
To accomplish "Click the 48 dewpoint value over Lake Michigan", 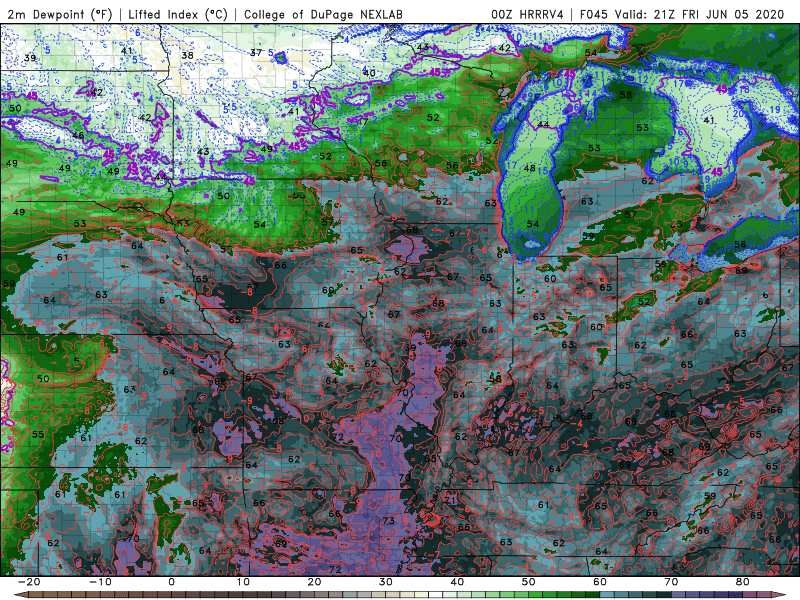I will [529, 168].
